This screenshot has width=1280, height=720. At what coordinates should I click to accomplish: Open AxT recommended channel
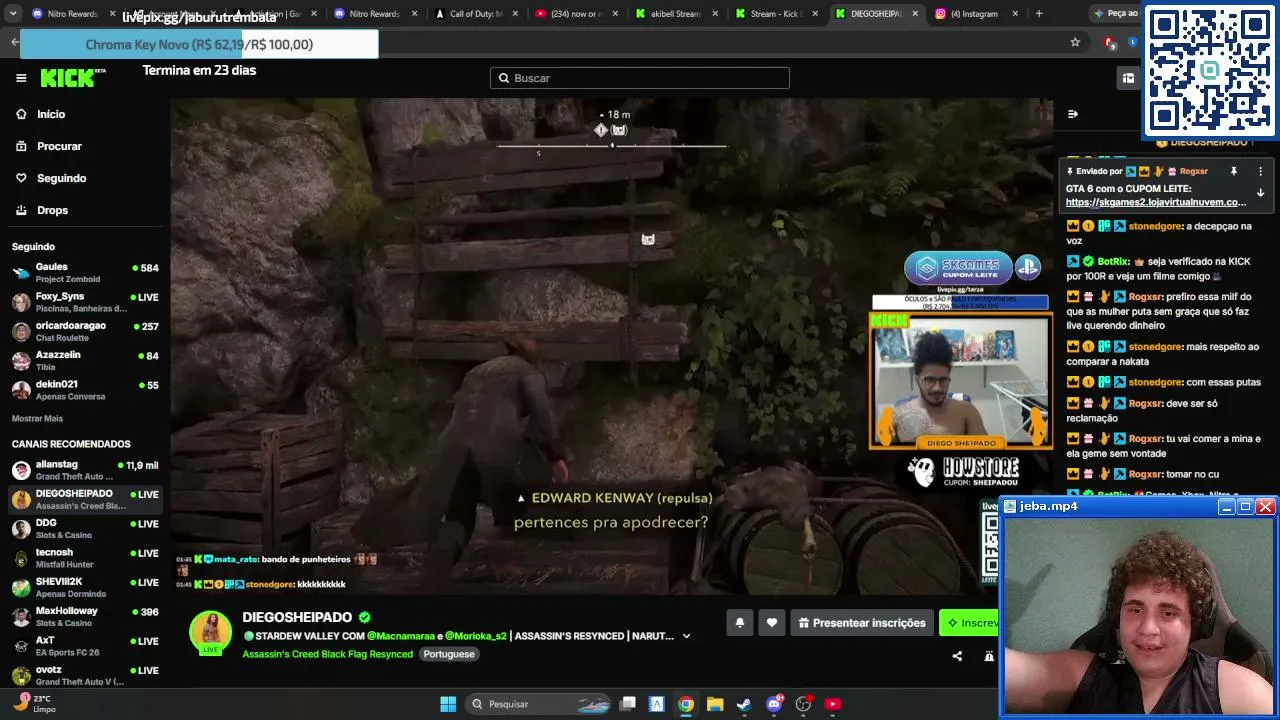pos(85,645)
